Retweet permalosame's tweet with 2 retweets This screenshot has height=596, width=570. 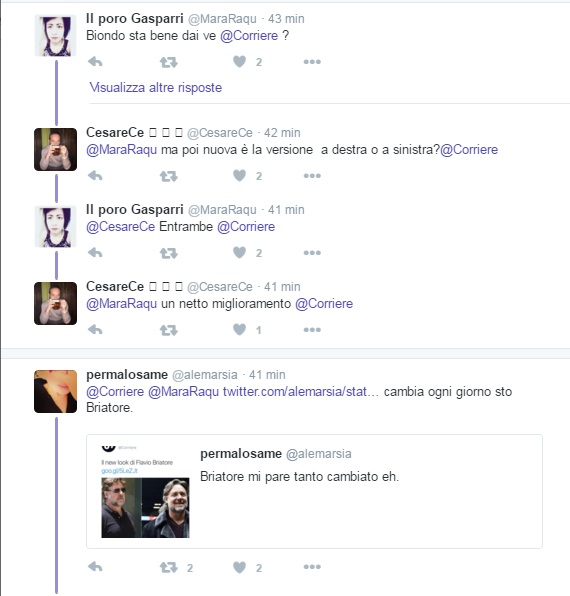[x=169, y=567]
